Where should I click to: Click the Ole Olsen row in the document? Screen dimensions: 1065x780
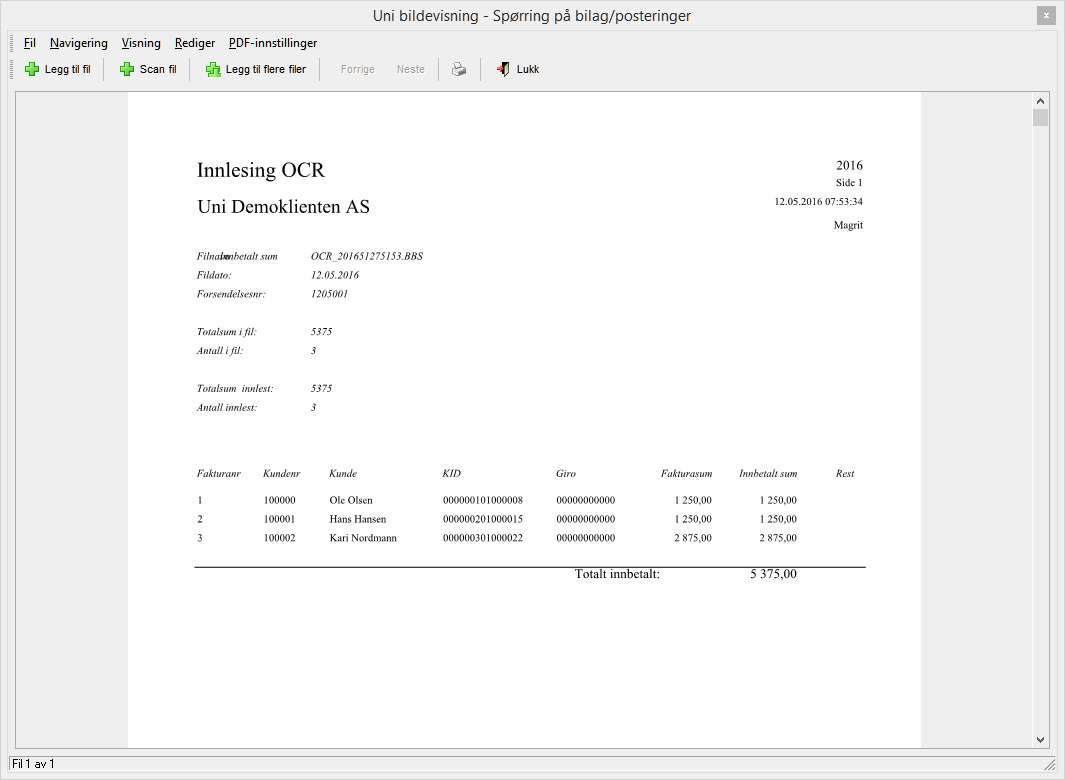[x=351, y=500]
